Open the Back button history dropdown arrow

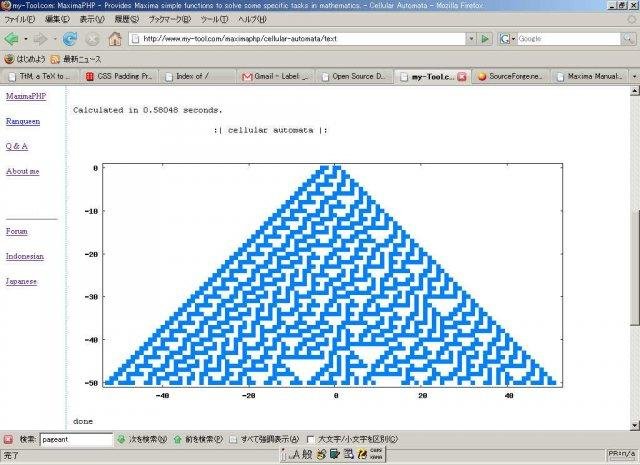click(27, 39)
